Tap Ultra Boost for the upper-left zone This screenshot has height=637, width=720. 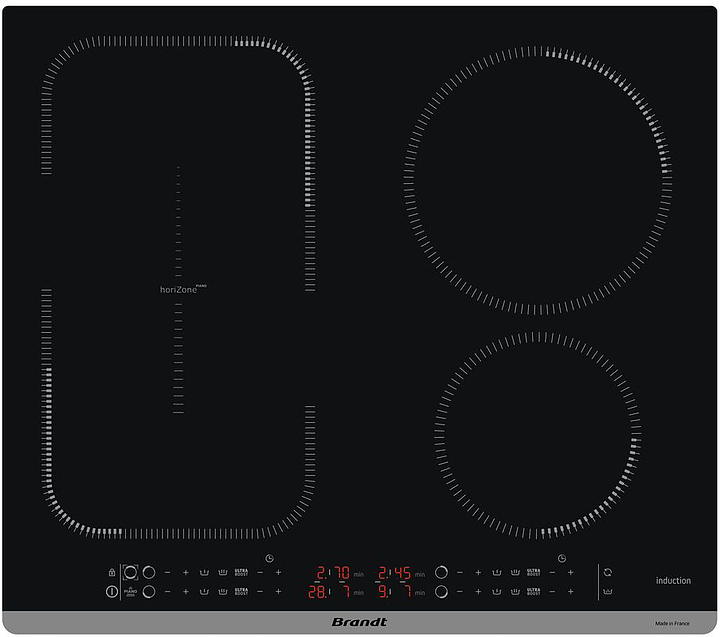click(241, 573)
